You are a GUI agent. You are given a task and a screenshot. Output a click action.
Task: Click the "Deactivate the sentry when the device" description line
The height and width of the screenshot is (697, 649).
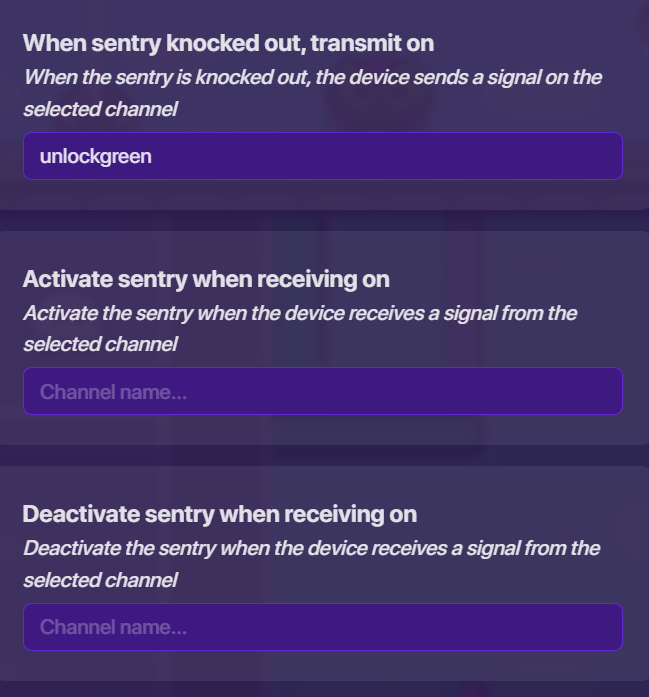pos(311,548)
